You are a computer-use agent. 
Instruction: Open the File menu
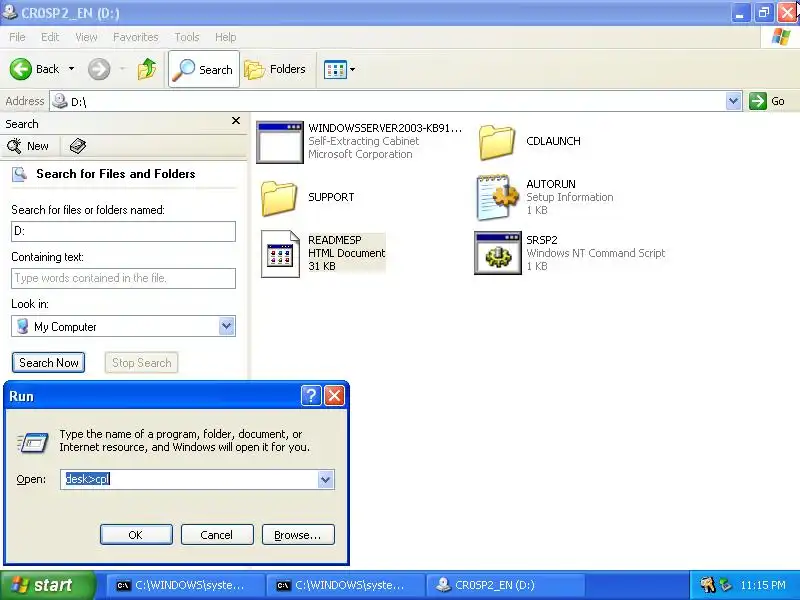17,37
